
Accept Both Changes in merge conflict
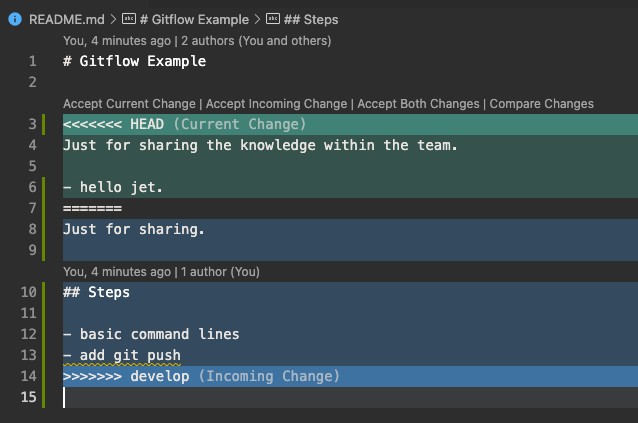click(420, 104)
